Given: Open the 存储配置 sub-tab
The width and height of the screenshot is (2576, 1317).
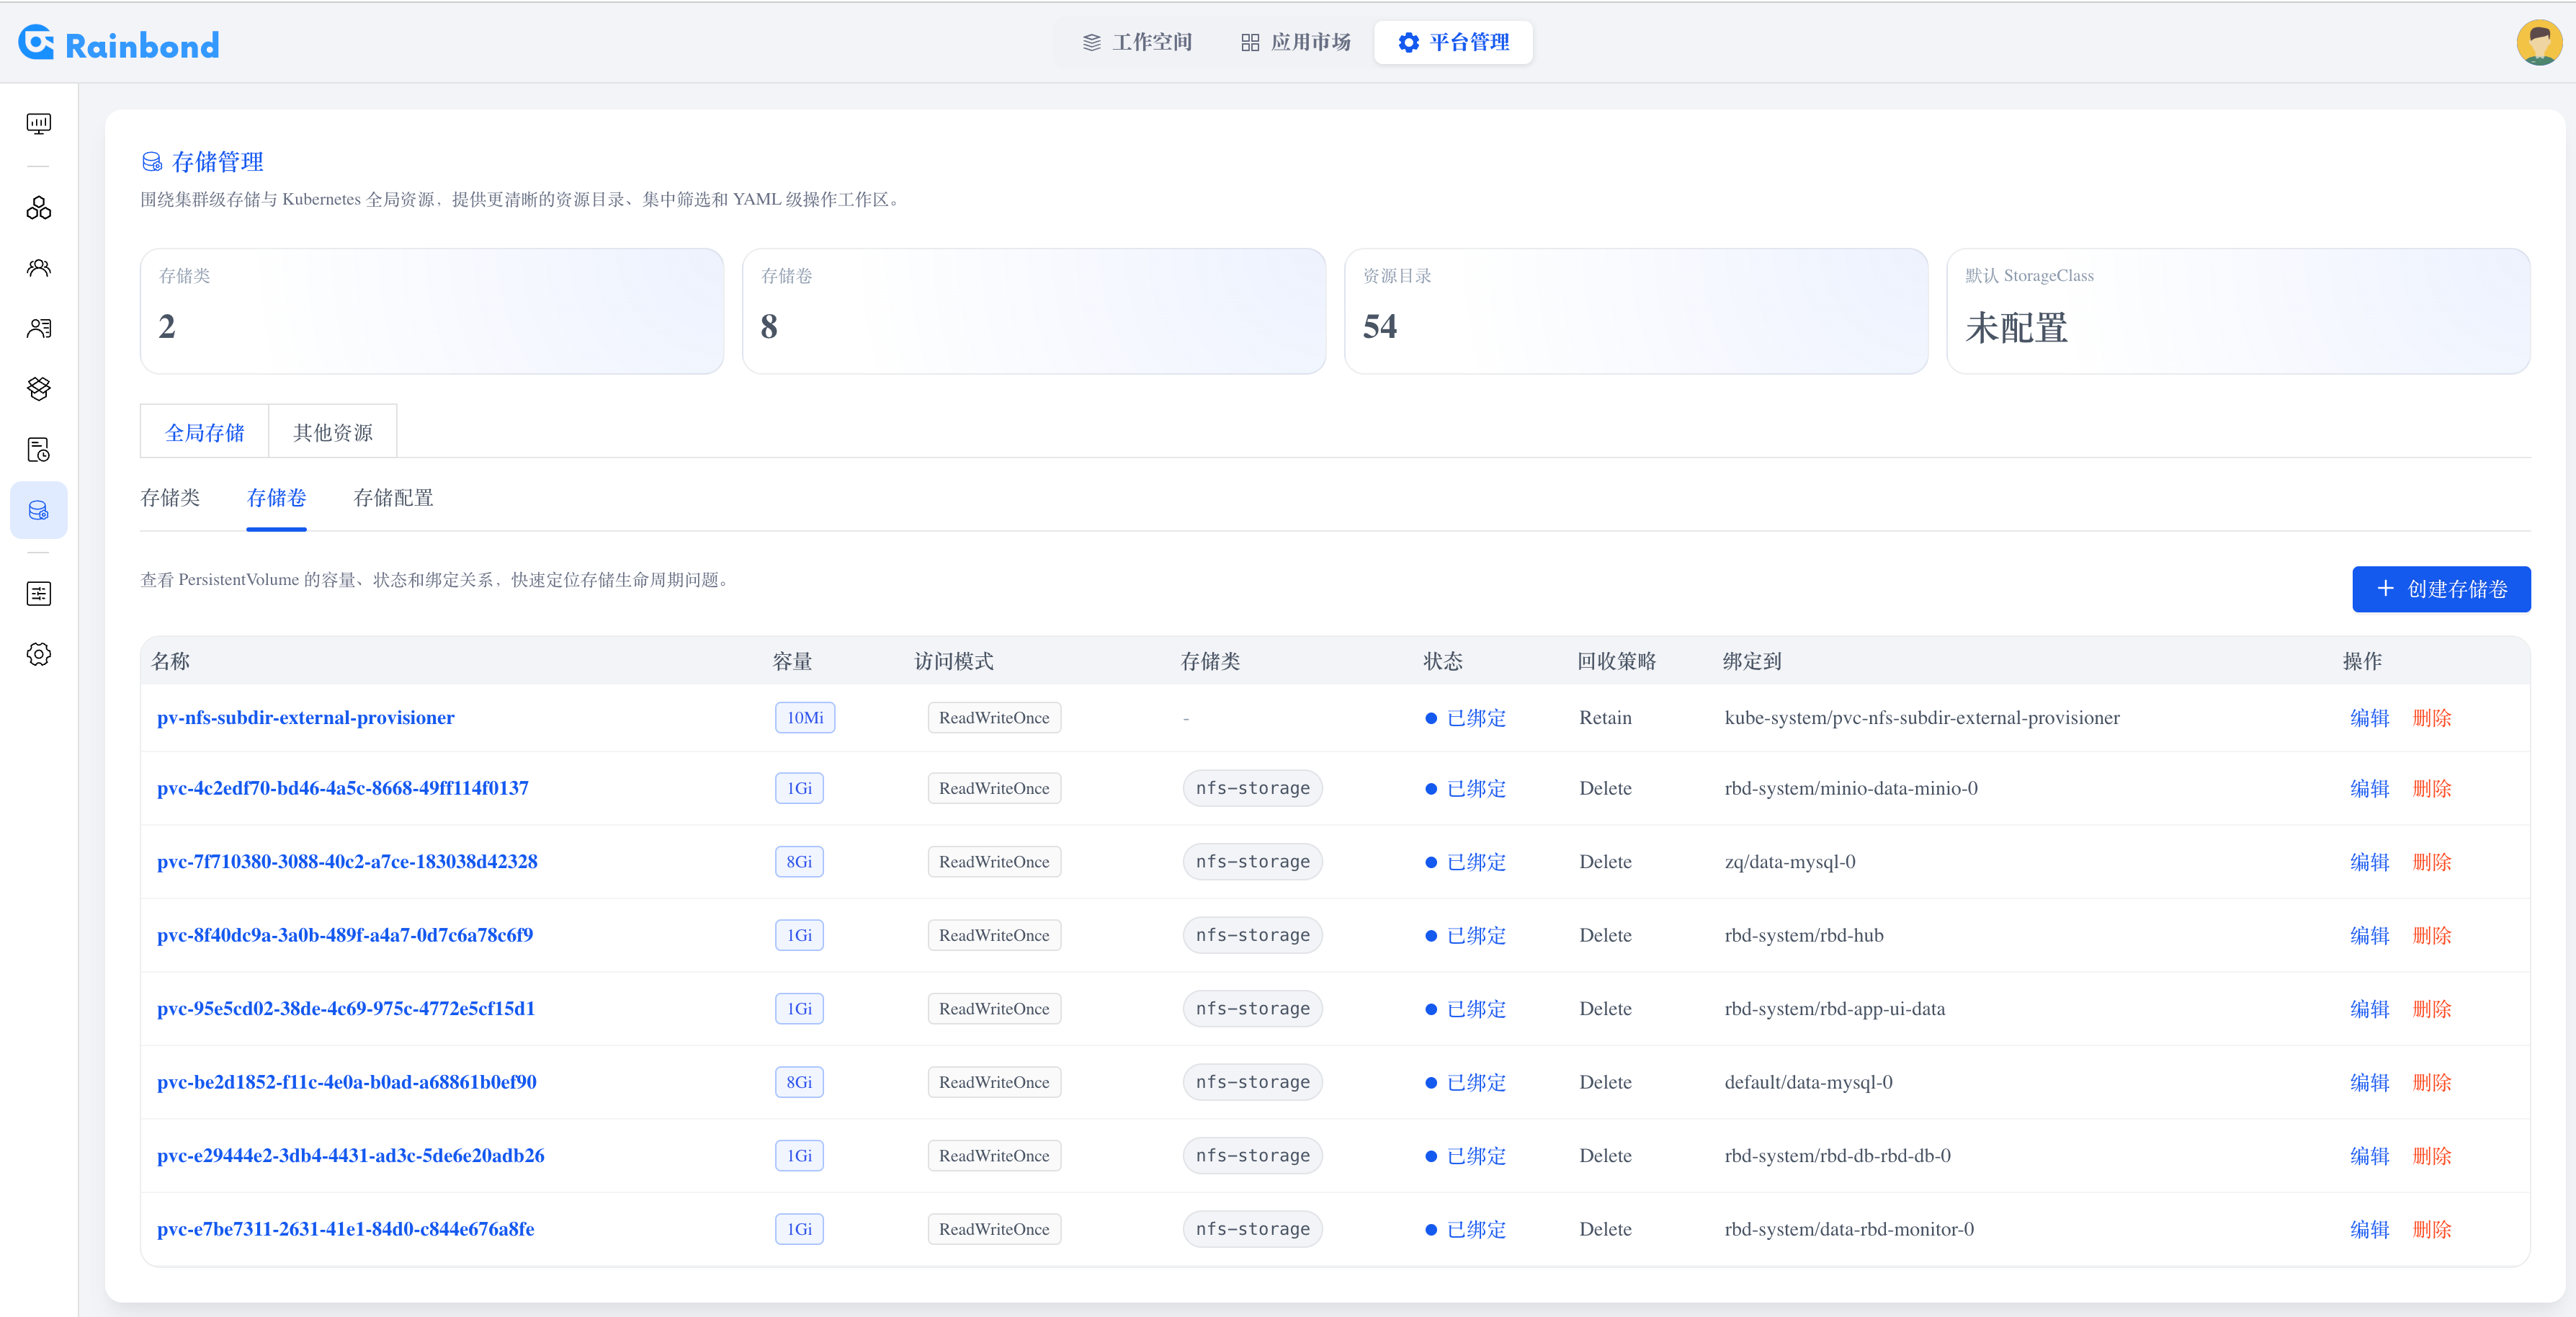Looking at the screenshot, I should click(393, 497).
